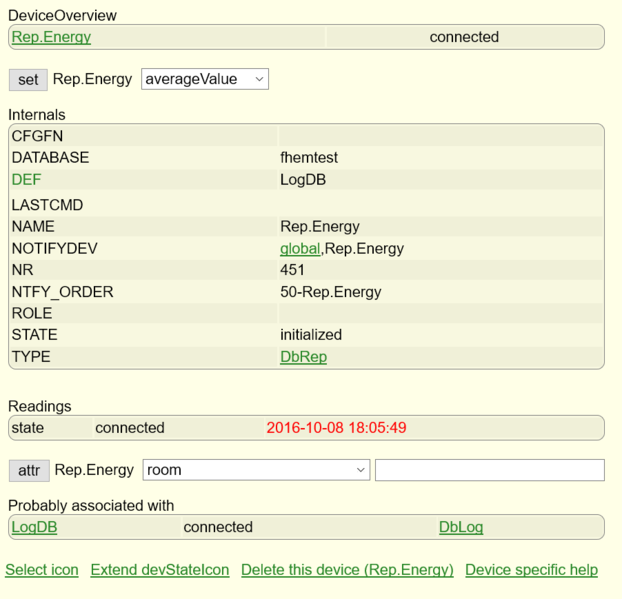Screen dimensions: 622x599
Task: Click the connected status in DeviceOverview
Action: [x=464, y=37]
